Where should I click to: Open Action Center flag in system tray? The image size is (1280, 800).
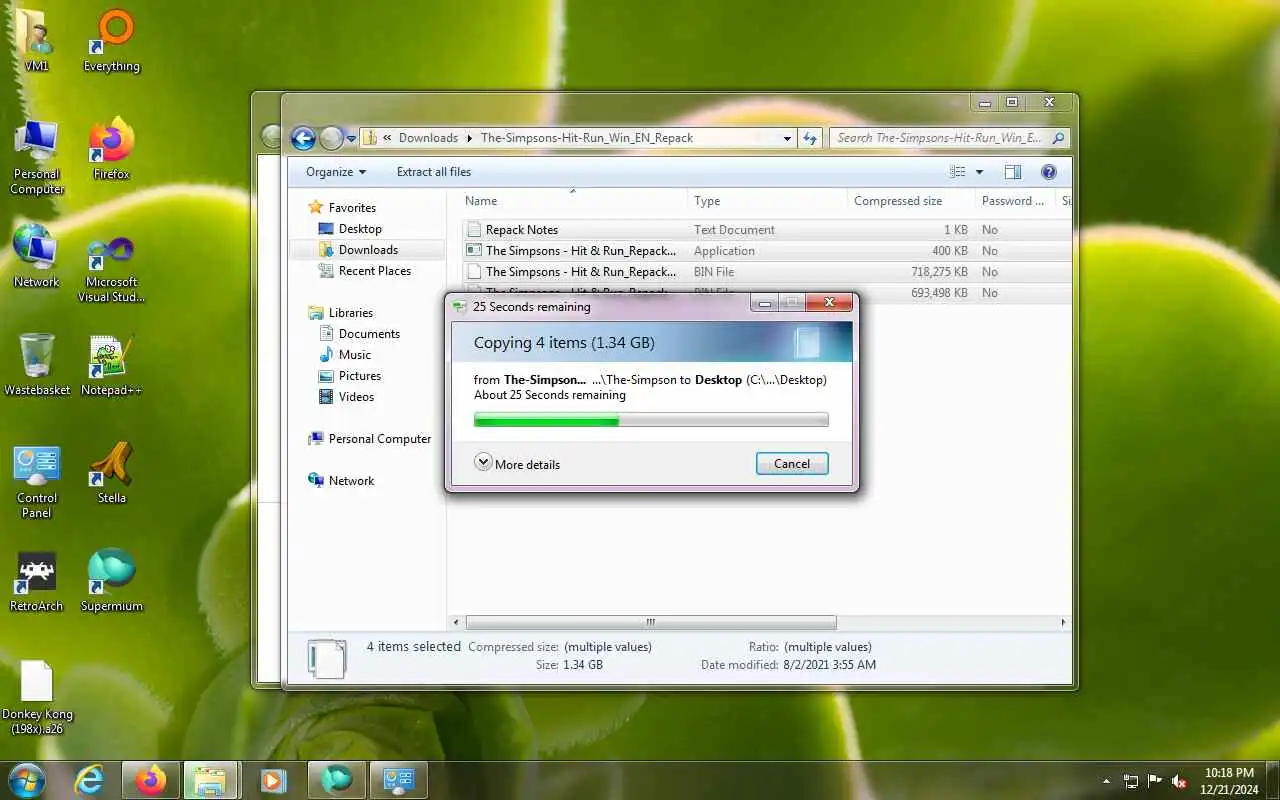[1155, 781]
